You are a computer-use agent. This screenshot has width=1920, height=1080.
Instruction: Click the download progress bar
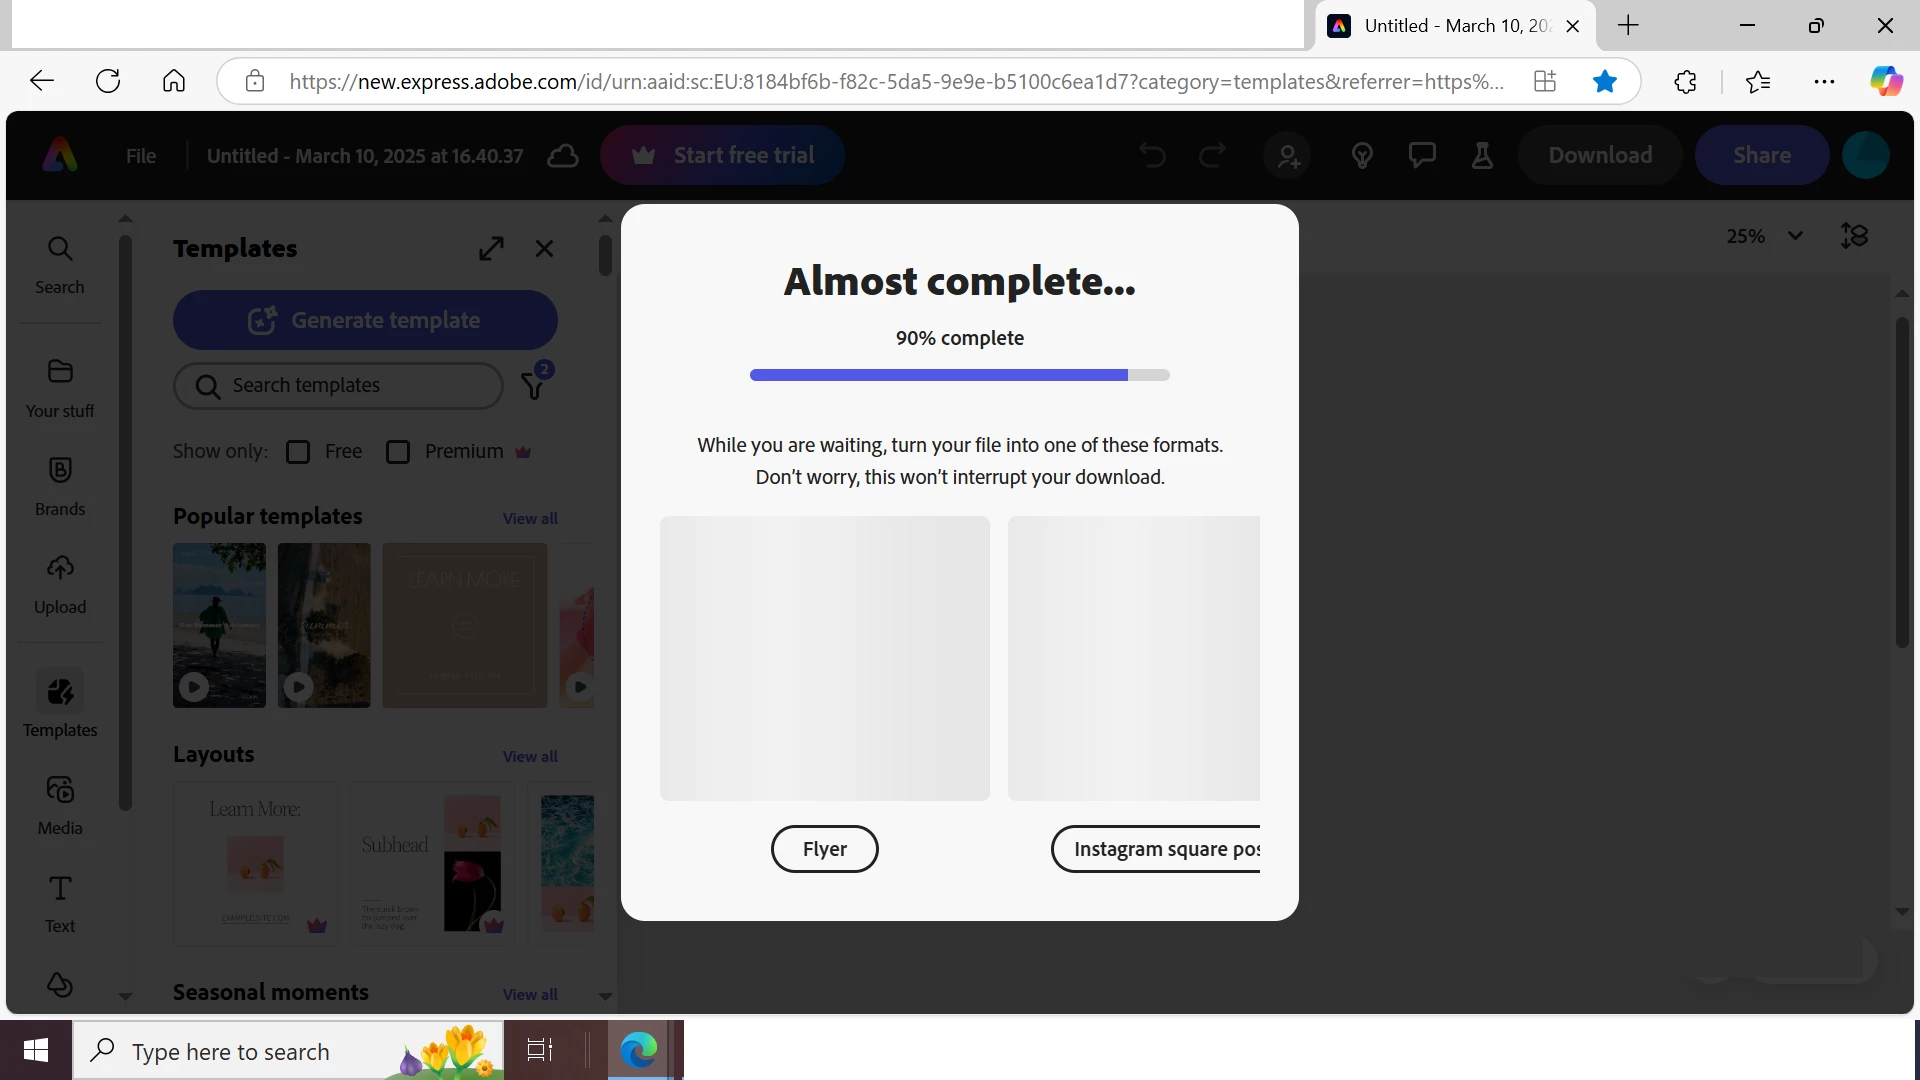(x=959, y=375)
